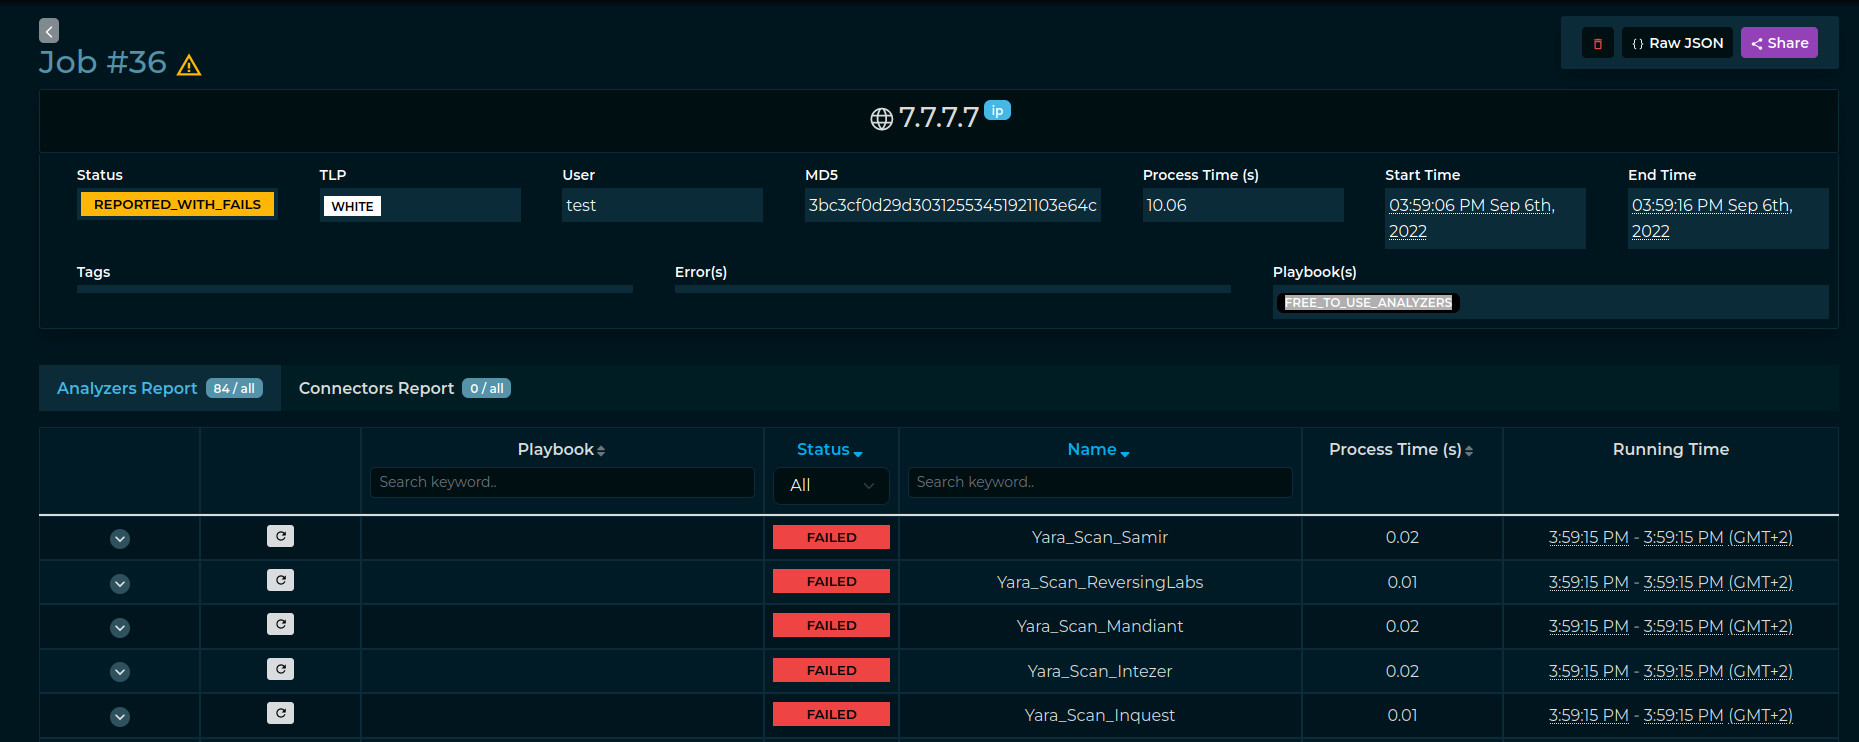Screen dimensions: 1859x742
Task: Click the FAILED badge for Yara_Scan_Samir
Action: click(831, 537)
